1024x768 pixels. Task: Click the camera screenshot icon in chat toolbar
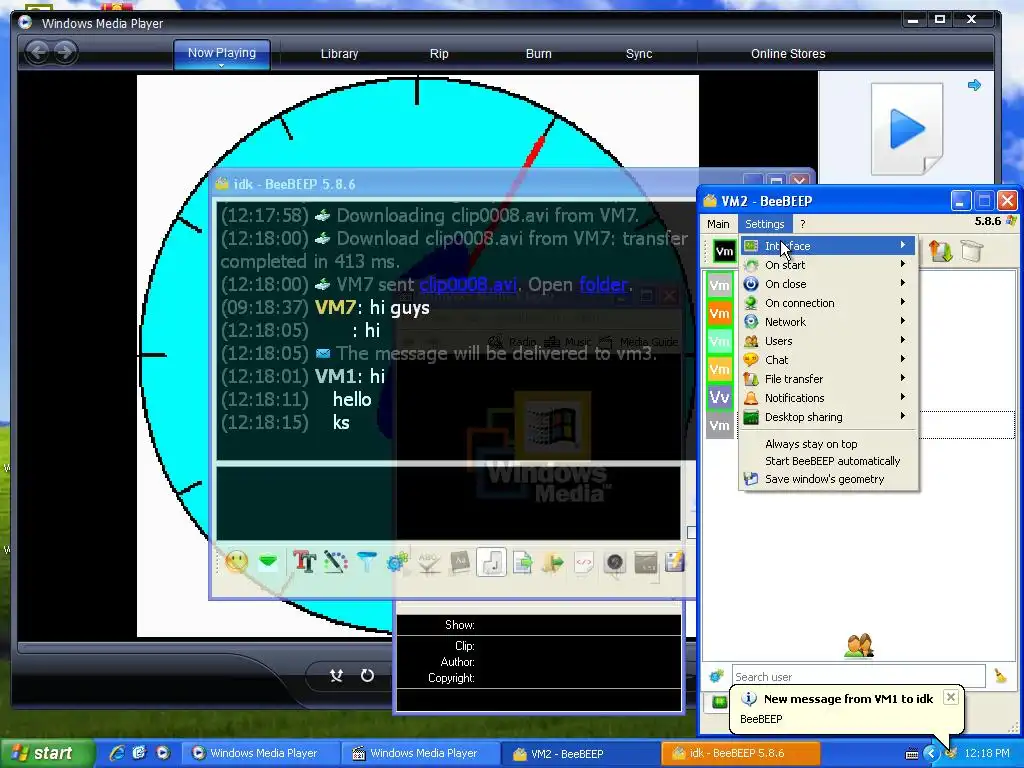click(615, 562)
